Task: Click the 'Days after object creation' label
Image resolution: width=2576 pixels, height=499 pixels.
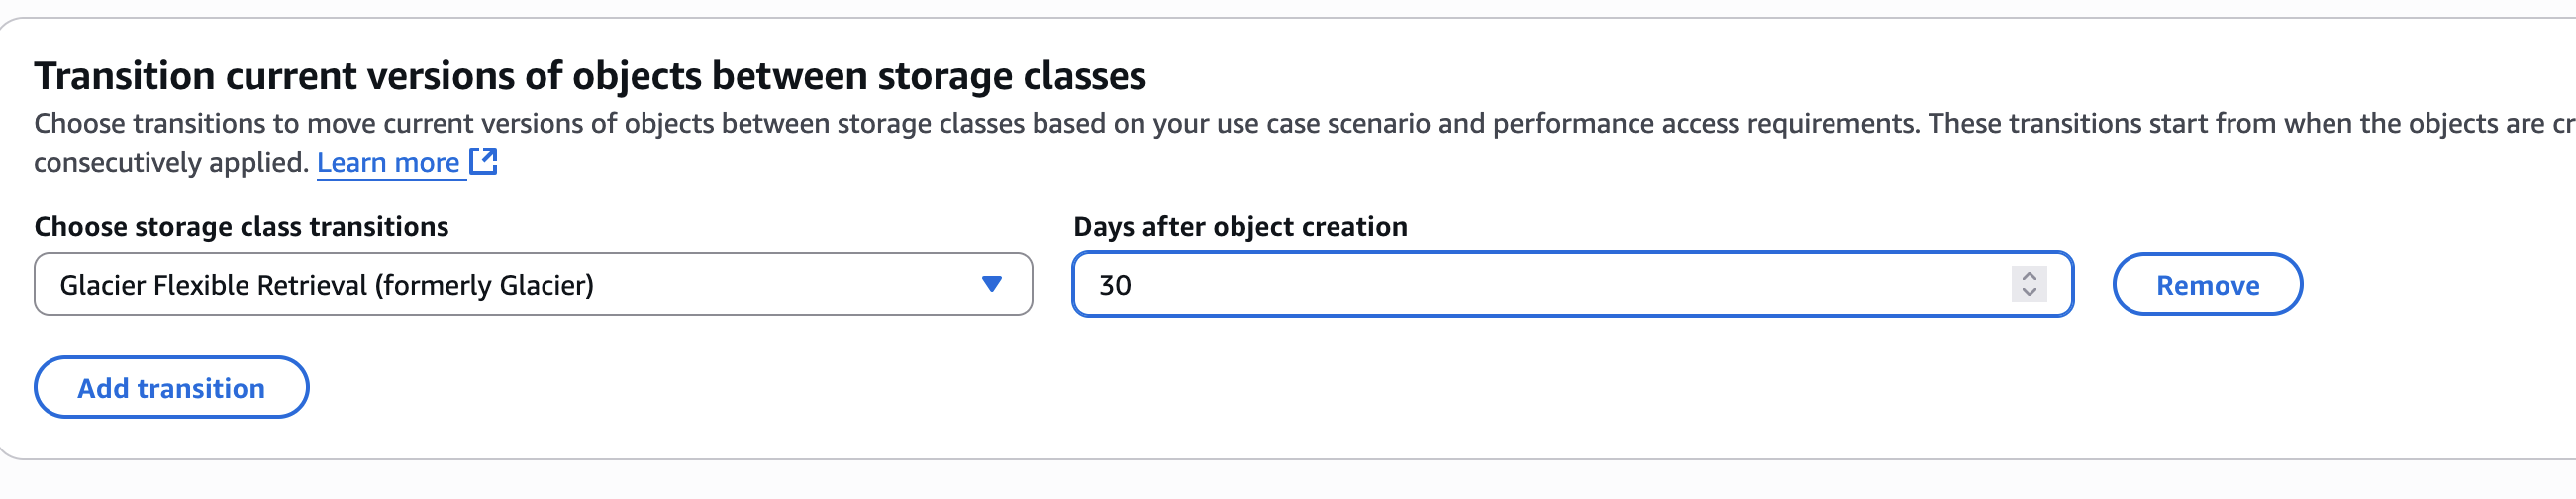Action: click(1240, 227)
